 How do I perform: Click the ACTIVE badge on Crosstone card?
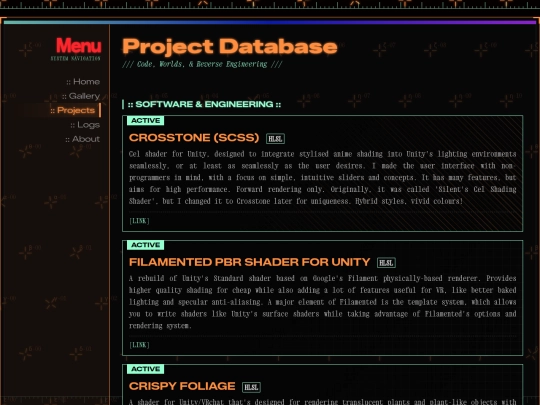(x=145, y=121)
